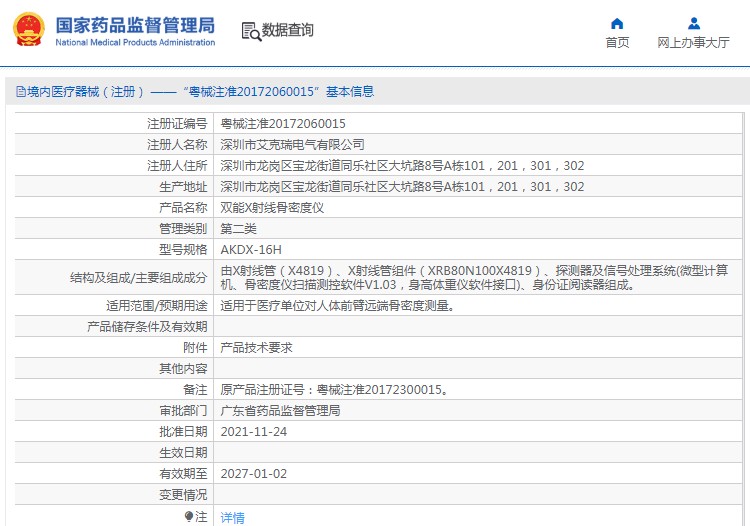Select approval date 2021-11-24

pyautogui.click(x=254, y=432)
